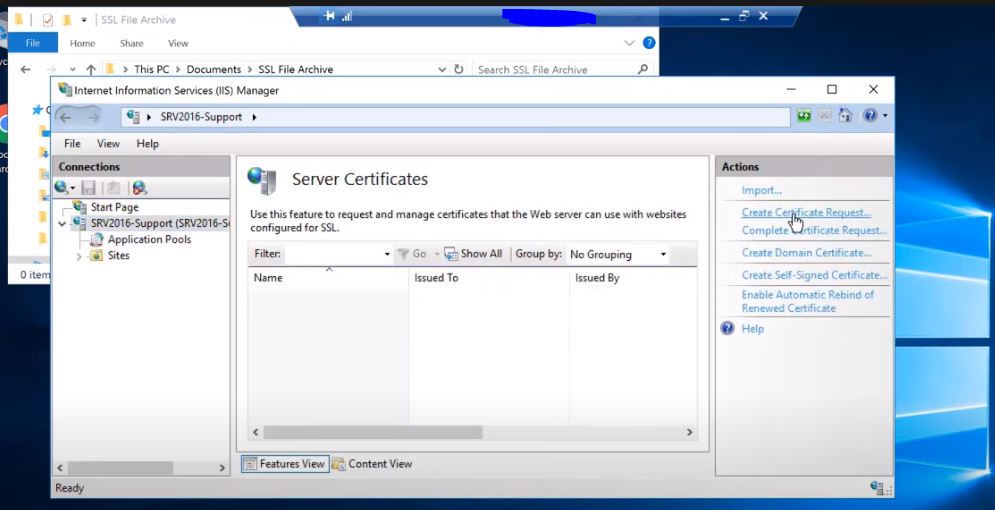Viewport: 995px width, 510px height.
Task: Open Help in Actions pane
Action: (753, 329)
